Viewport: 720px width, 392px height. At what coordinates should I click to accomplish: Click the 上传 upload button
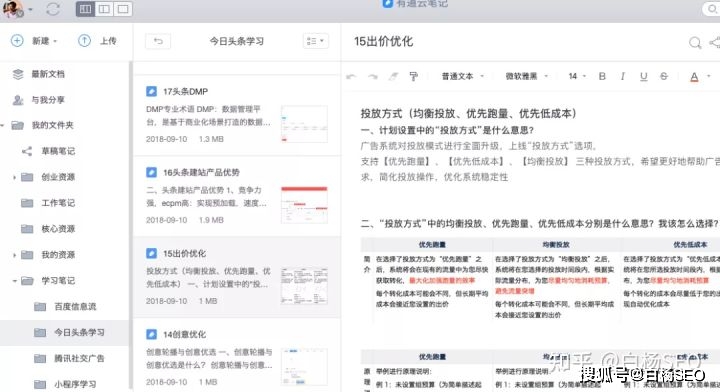pos(97,41)
